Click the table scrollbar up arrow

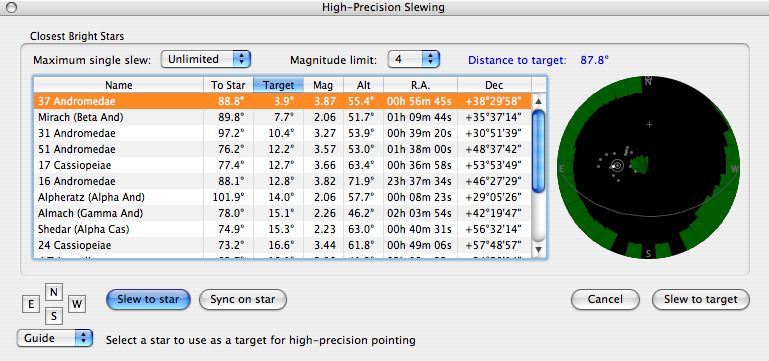538,101
